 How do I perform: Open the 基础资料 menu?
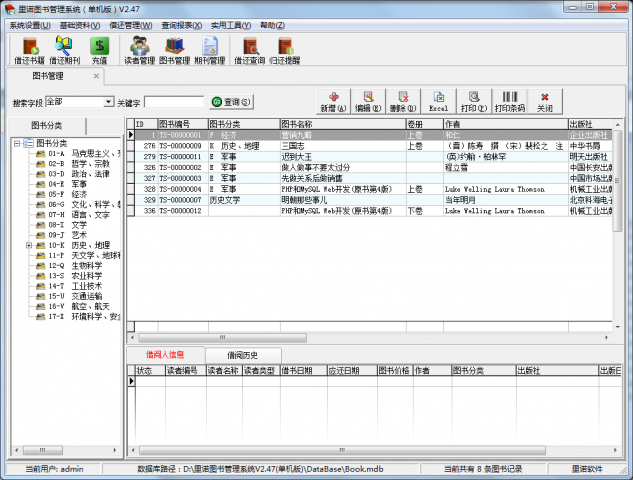coord(79,25)
